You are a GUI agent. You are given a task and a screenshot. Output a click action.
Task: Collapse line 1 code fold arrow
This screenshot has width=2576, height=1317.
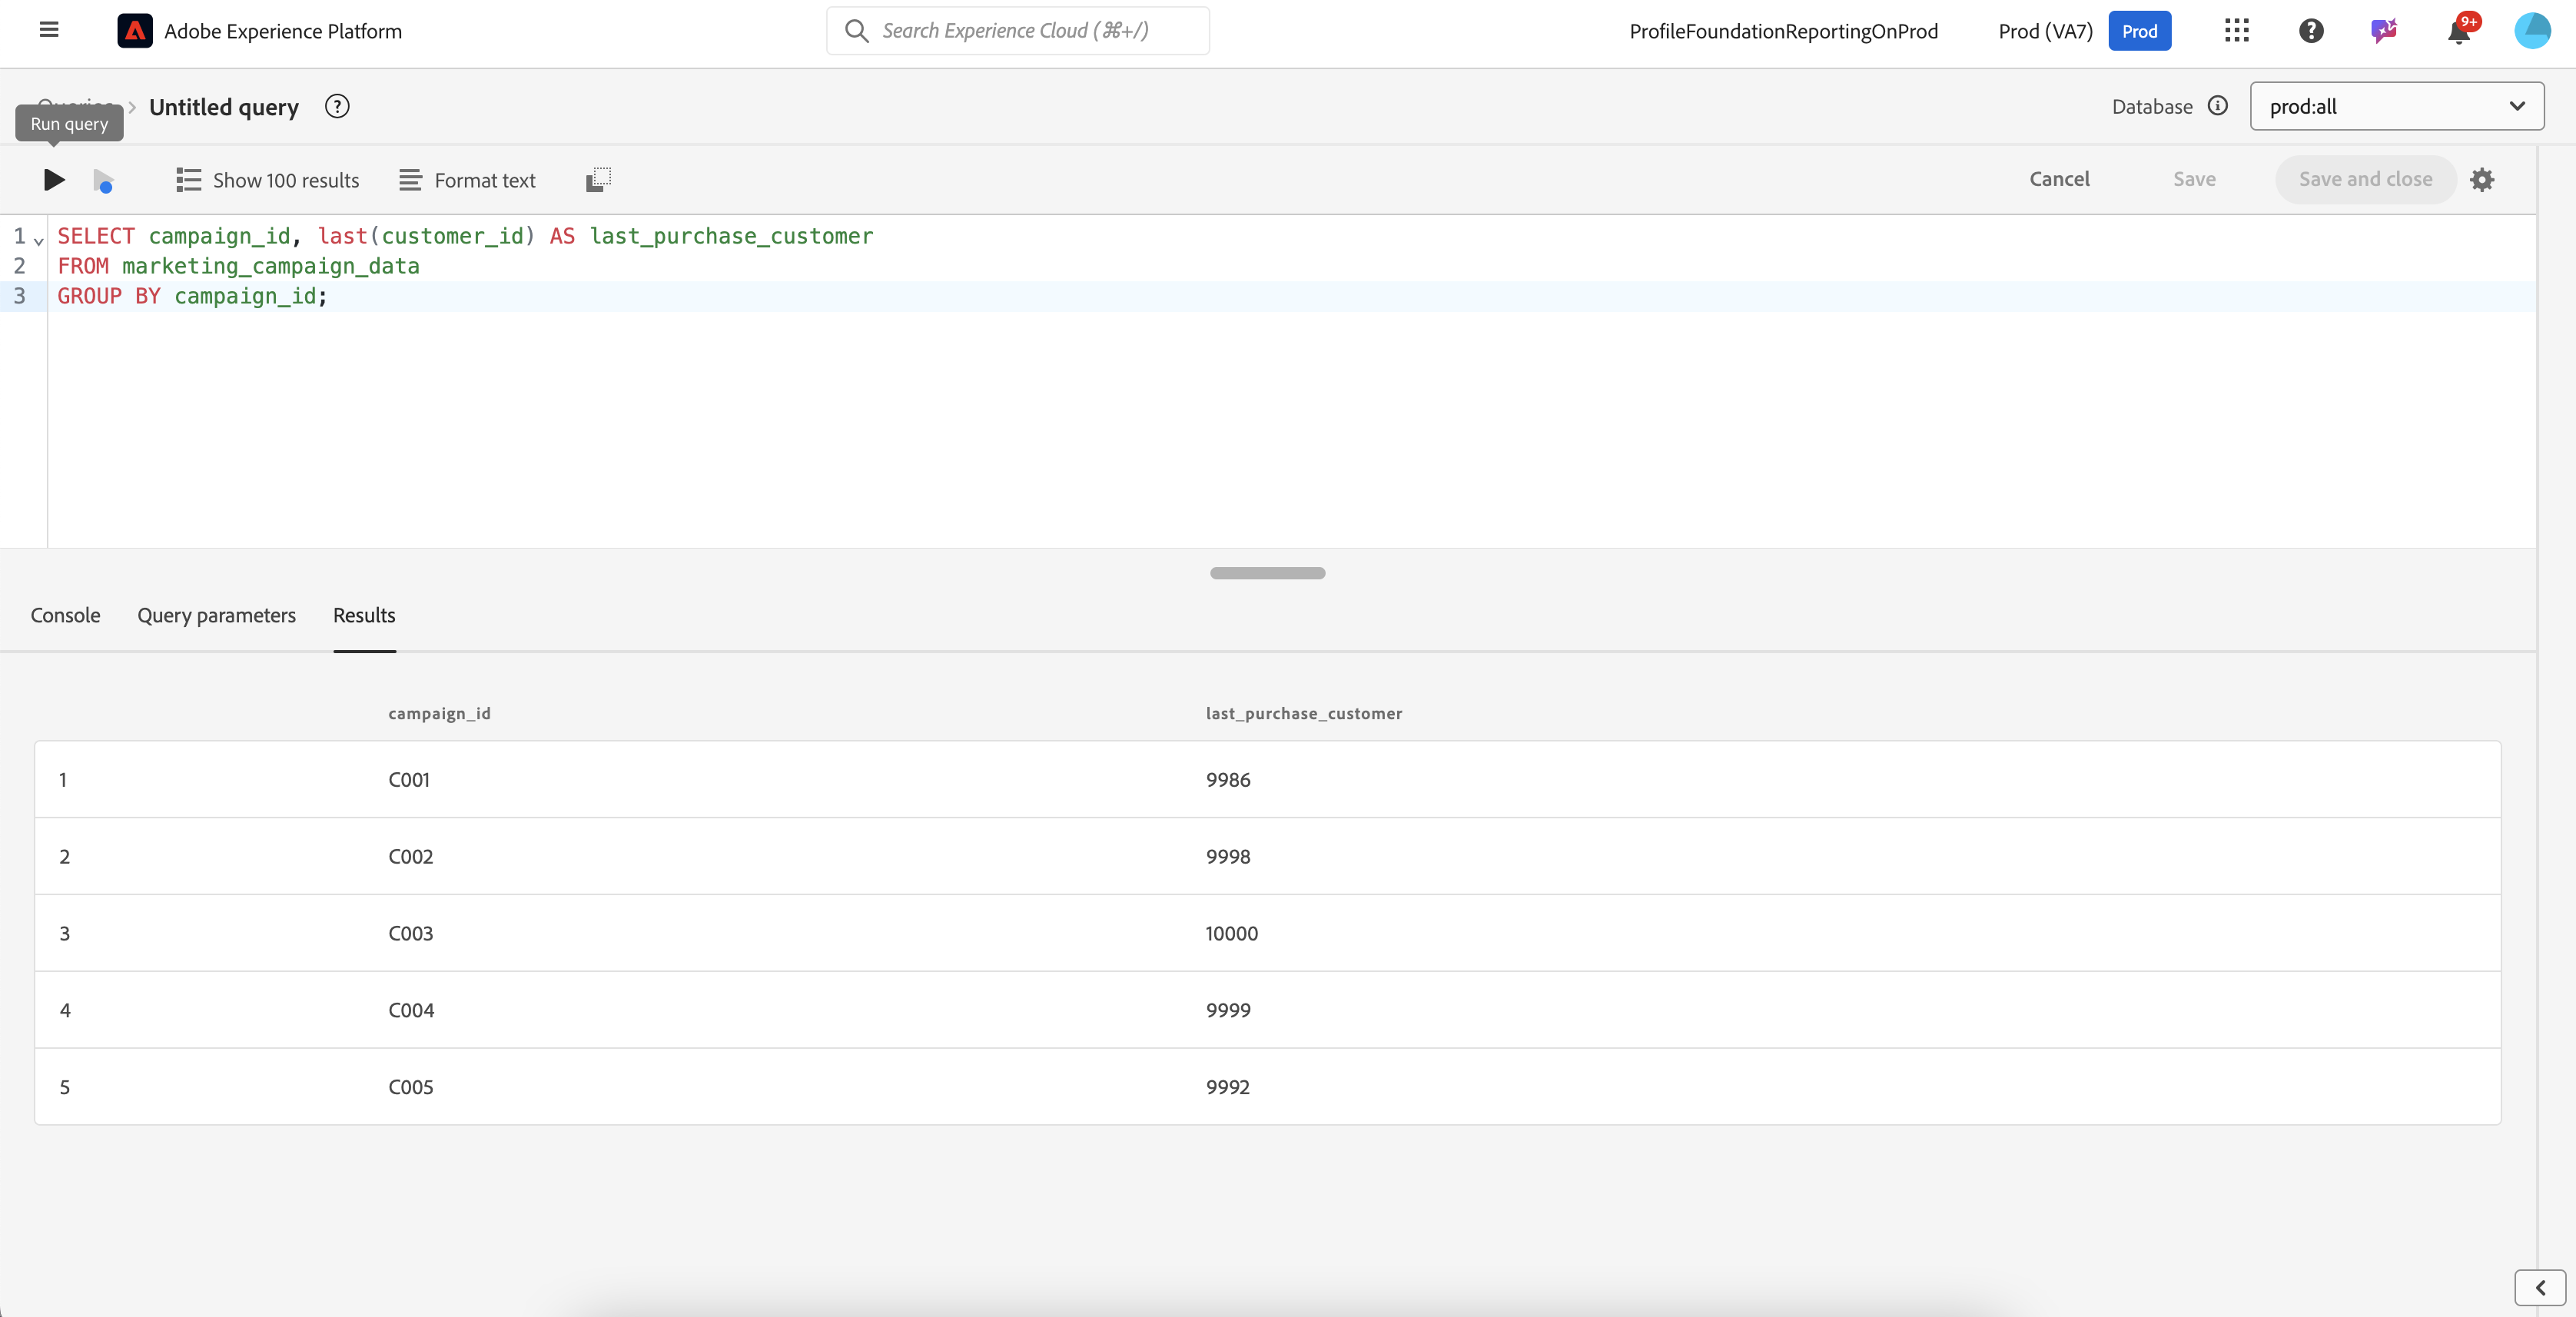pos(39,240)
